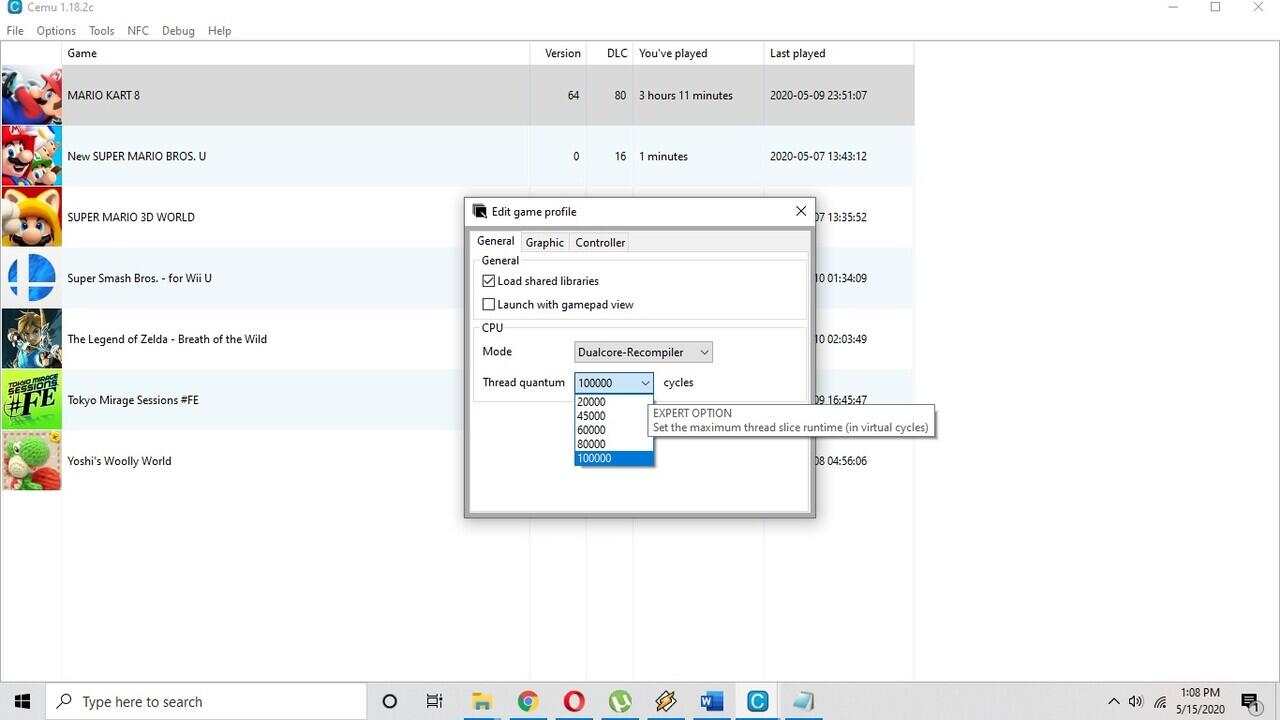This screenshot has width=1280, height=720.
Task: Sort by You've played column
Action: click(x=698, y=53)
